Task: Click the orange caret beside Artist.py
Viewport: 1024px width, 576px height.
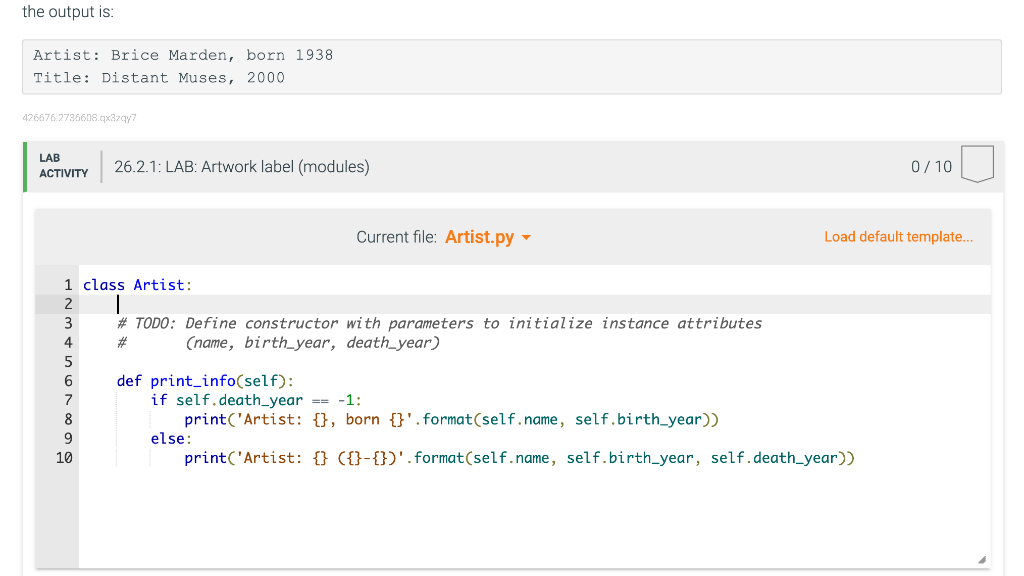Action: pos(526,238)
